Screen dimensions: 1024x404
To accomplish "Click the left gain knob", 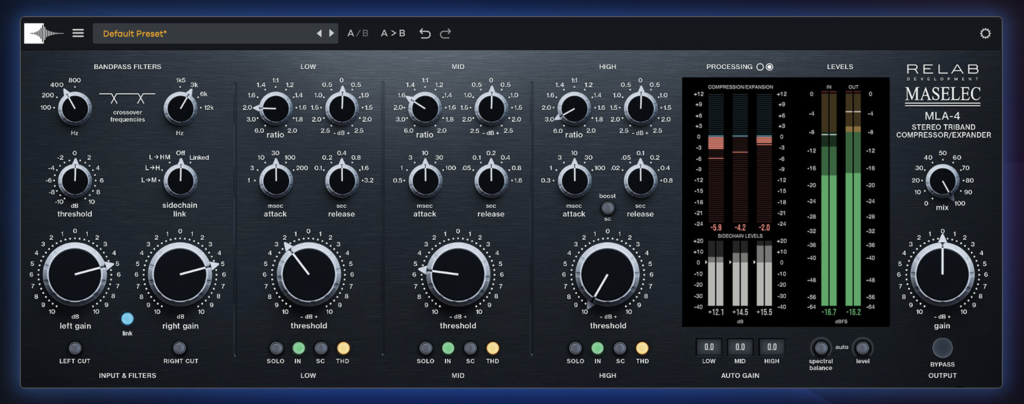I will [x=74, y=273].
